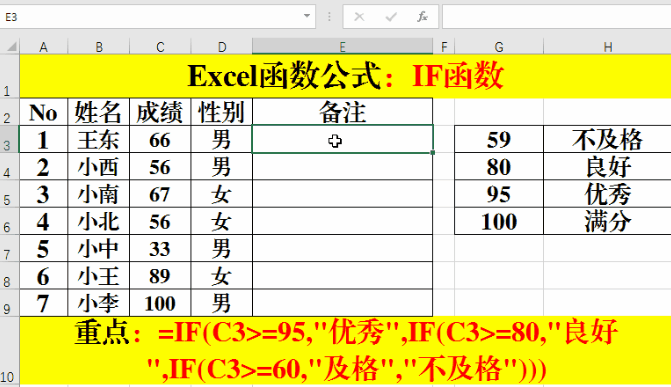
Task: Click the '重点' formula note cell
Action: tap(345, 351)
